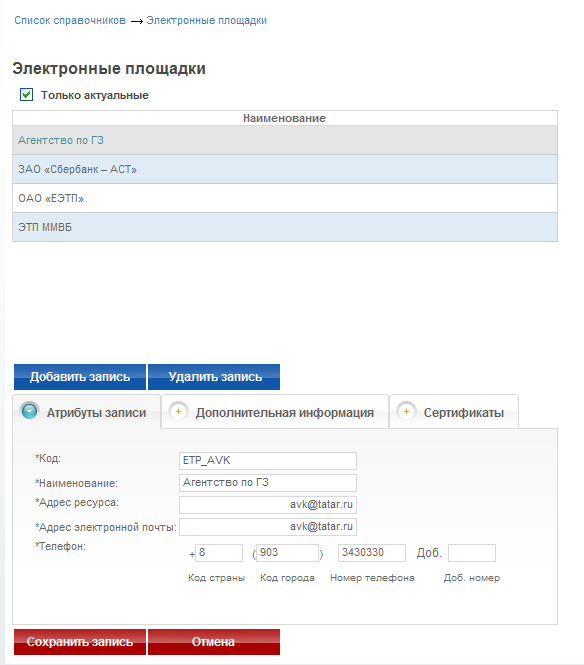This screenshot has width=584, height=665.
Task: Click the Адрес электронной почты input field
Action: (268, 527)
